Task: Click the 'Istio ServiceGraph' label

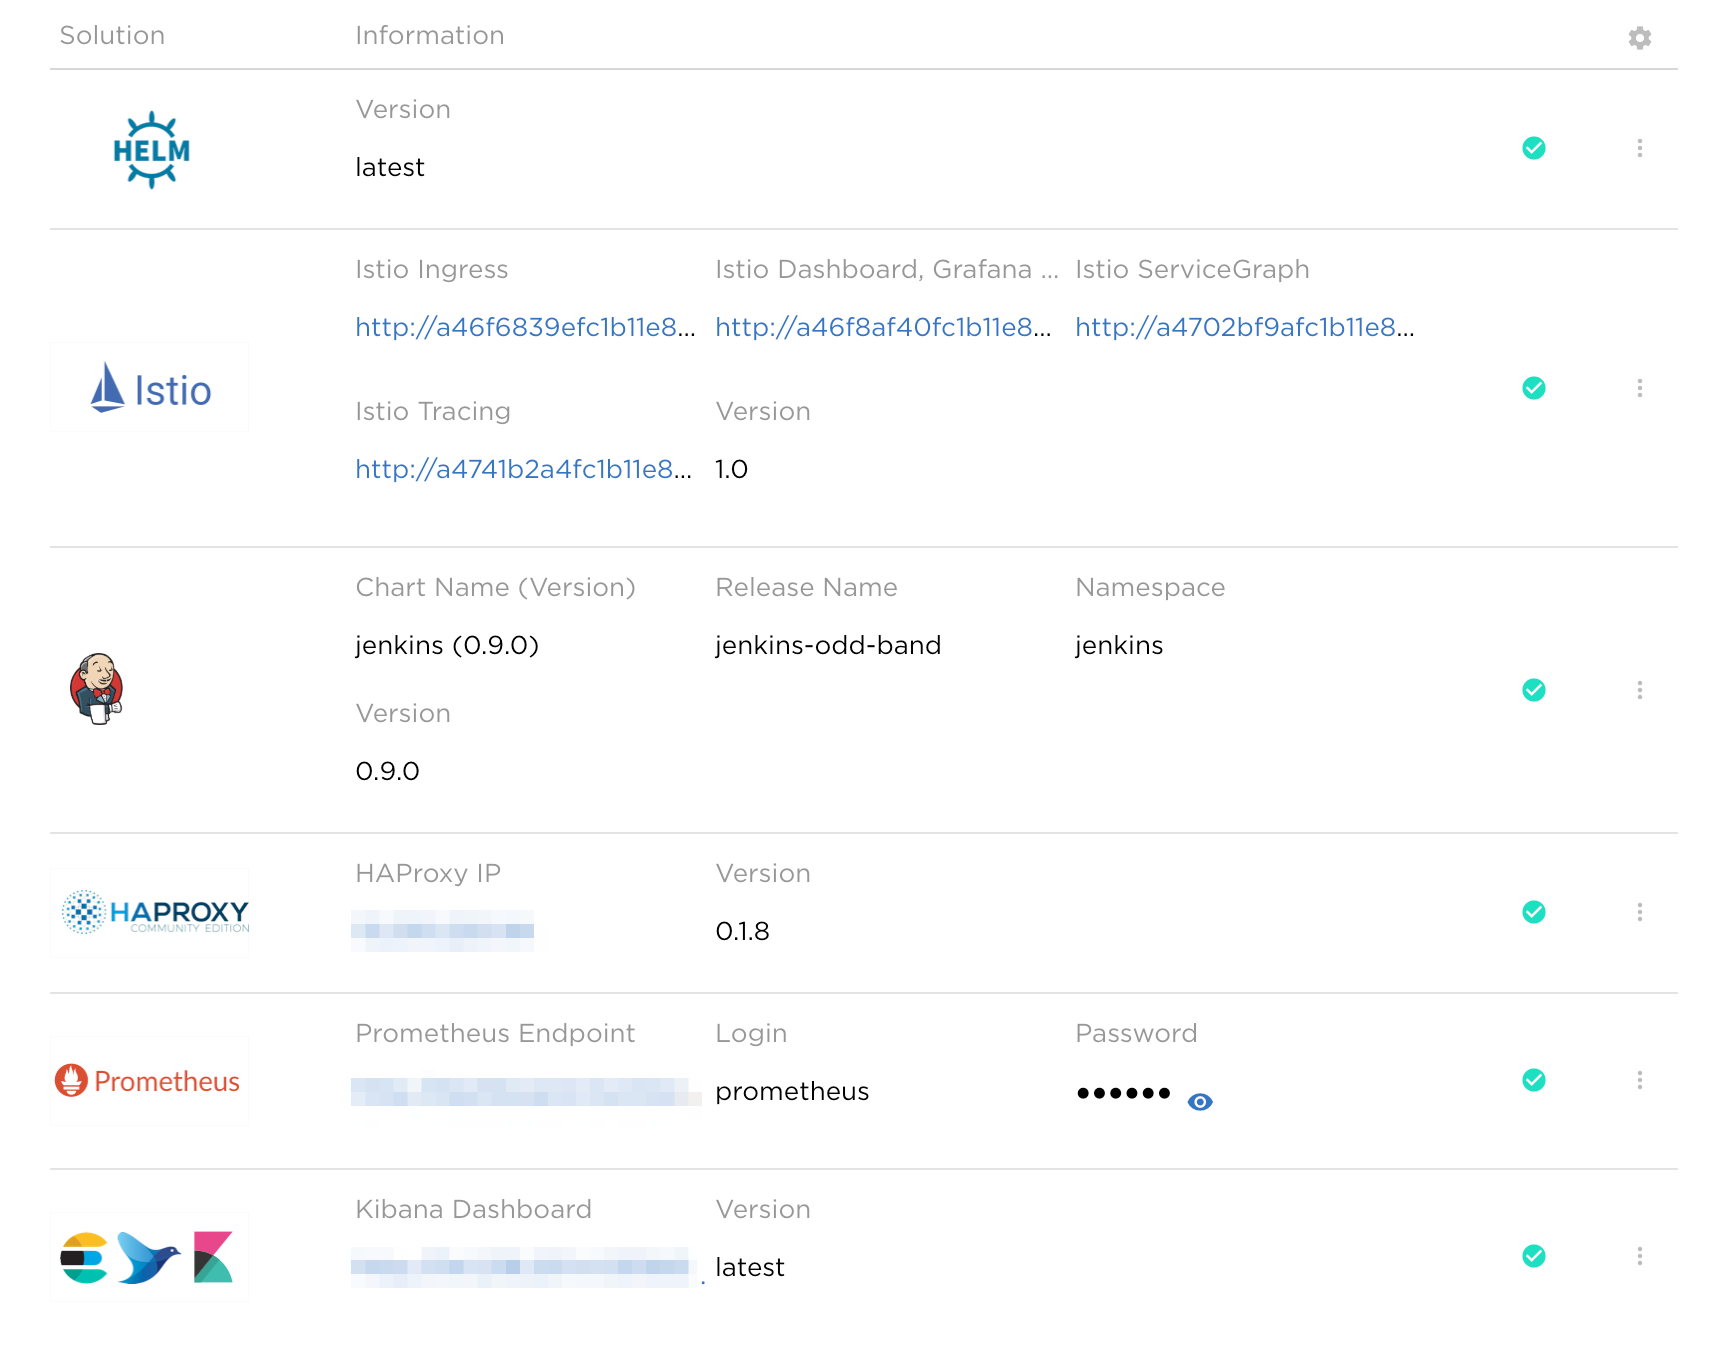Action: (x=1192, y=269)
